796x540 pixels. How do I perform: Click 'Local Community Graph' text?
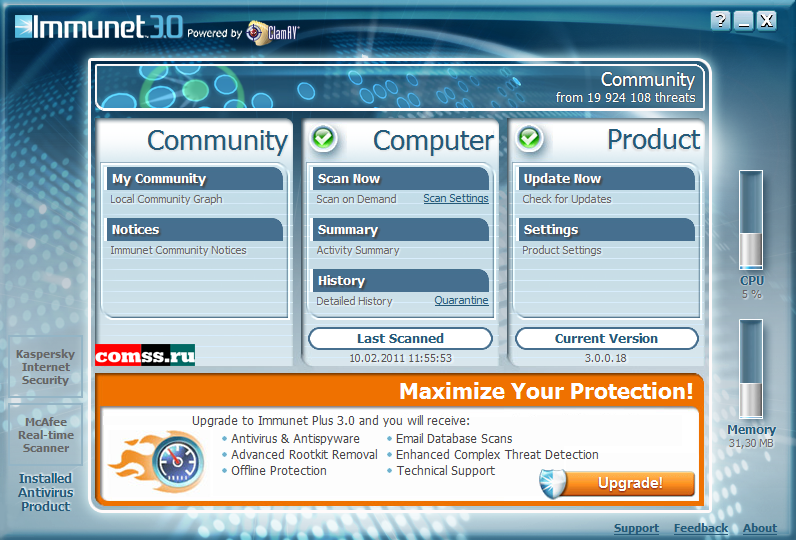click(x=166, y=199)
